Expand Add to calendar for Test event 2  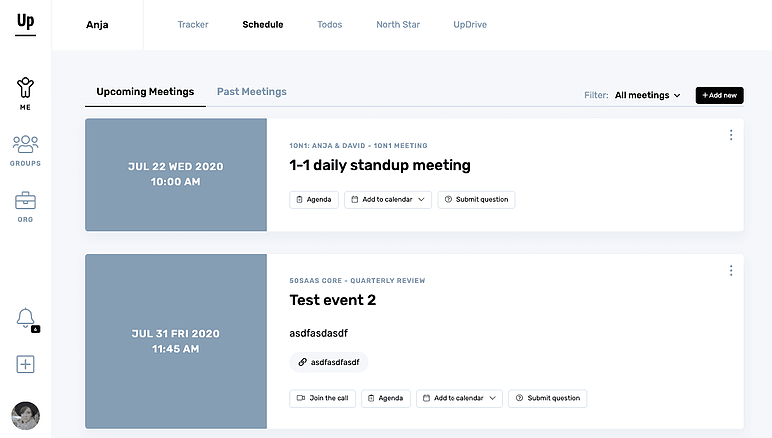pyautogui.click(x=459, y=398)
